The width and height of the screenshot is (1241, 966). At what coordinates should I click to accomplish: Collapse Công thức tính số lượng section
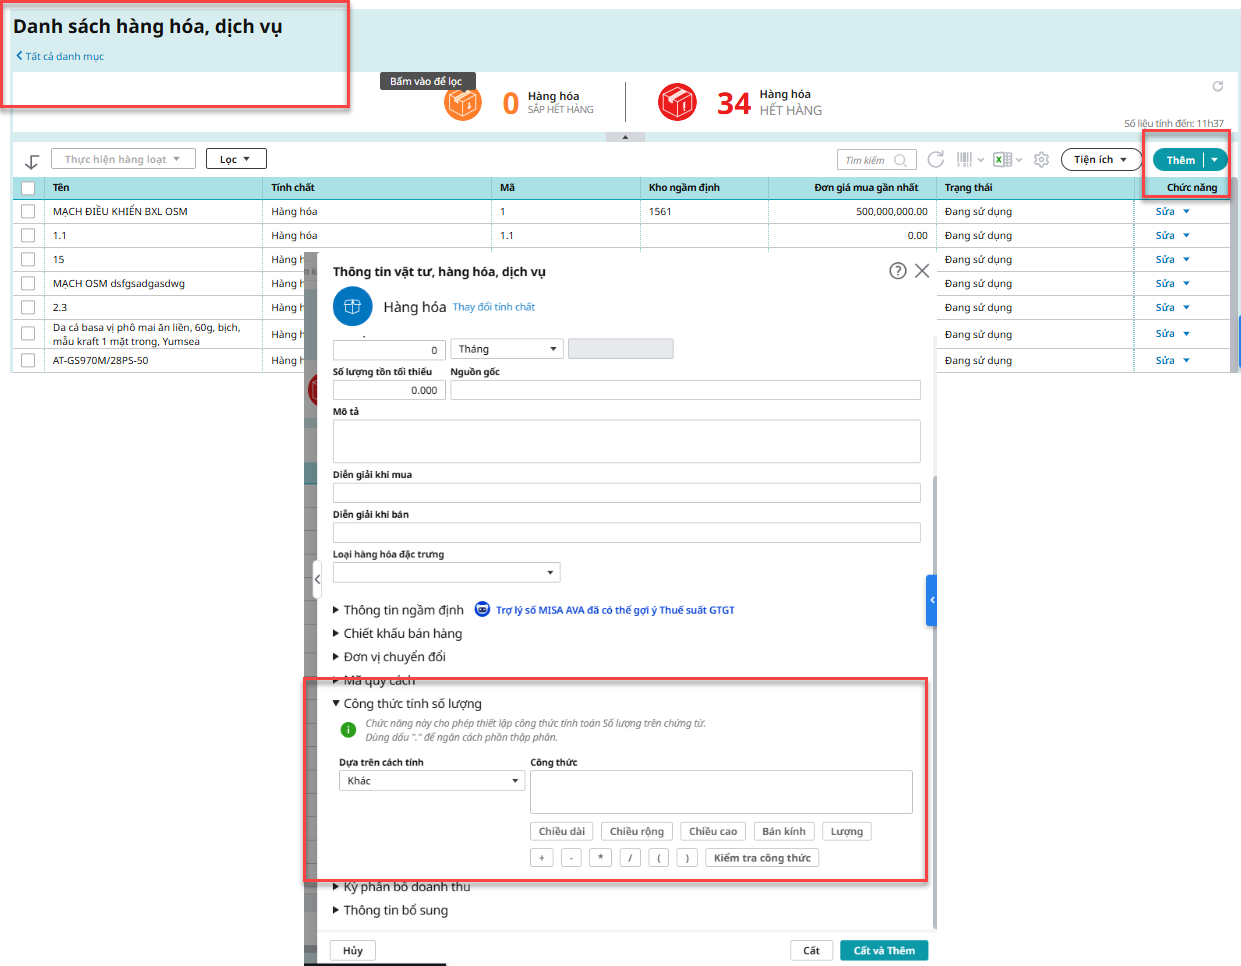click(407, 704)
